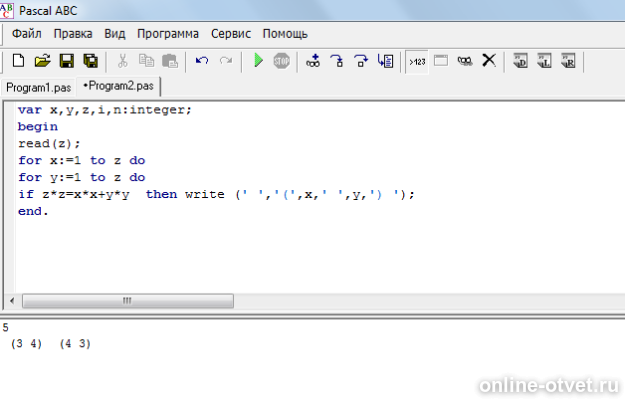Run to cursor icon
The height and width of the screenshot is (400, 625).
tap(385, 61)
